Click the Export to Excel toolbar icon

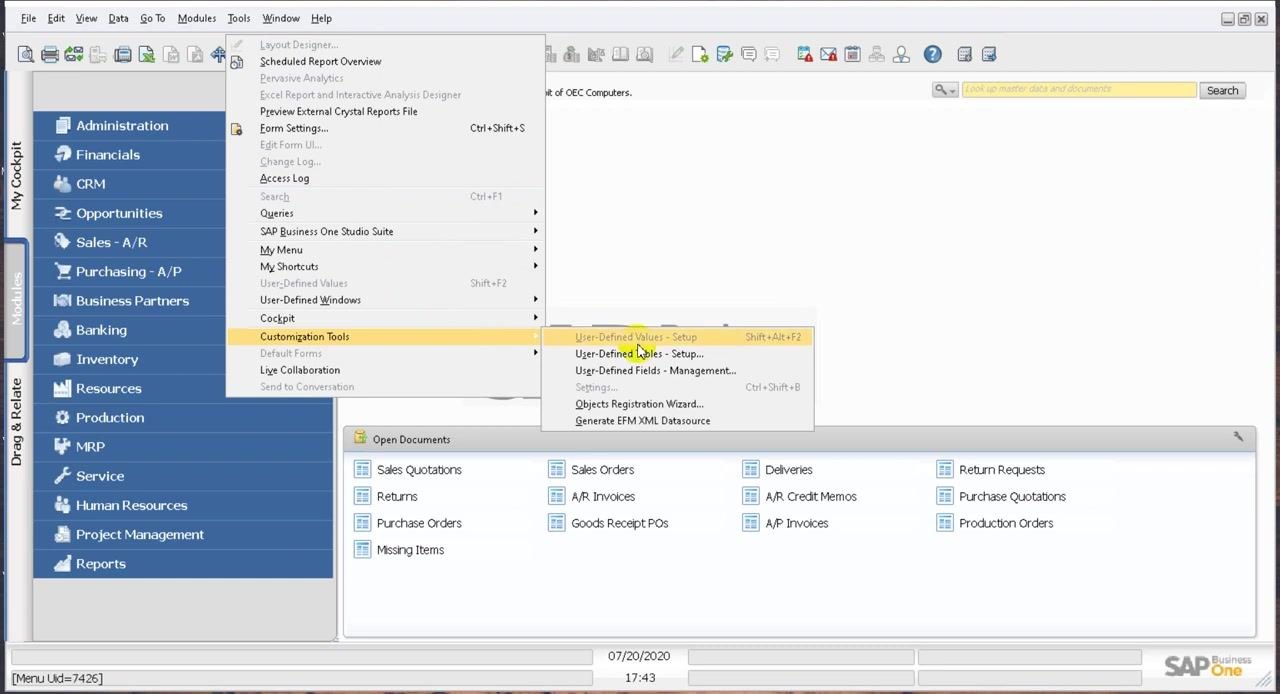[x=146, y=55]
